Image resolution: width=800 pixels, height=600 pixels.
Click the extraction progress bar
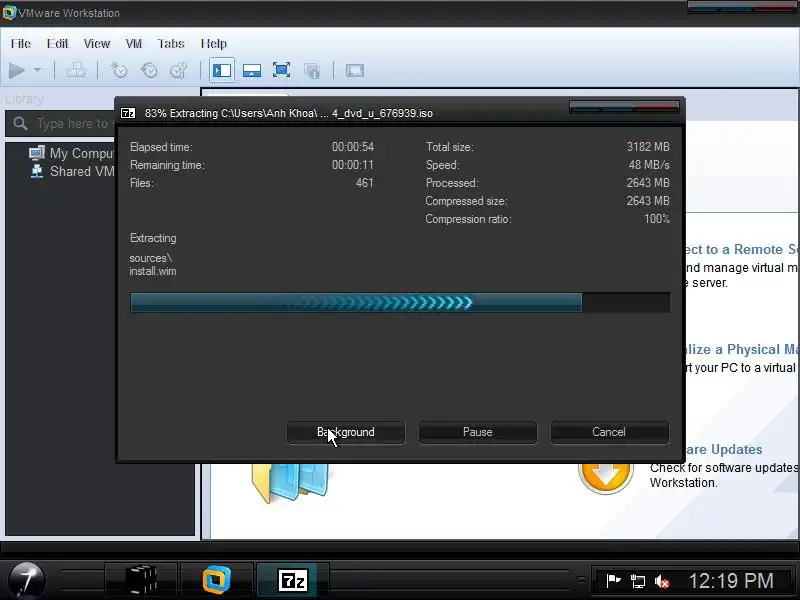(400, 303)
